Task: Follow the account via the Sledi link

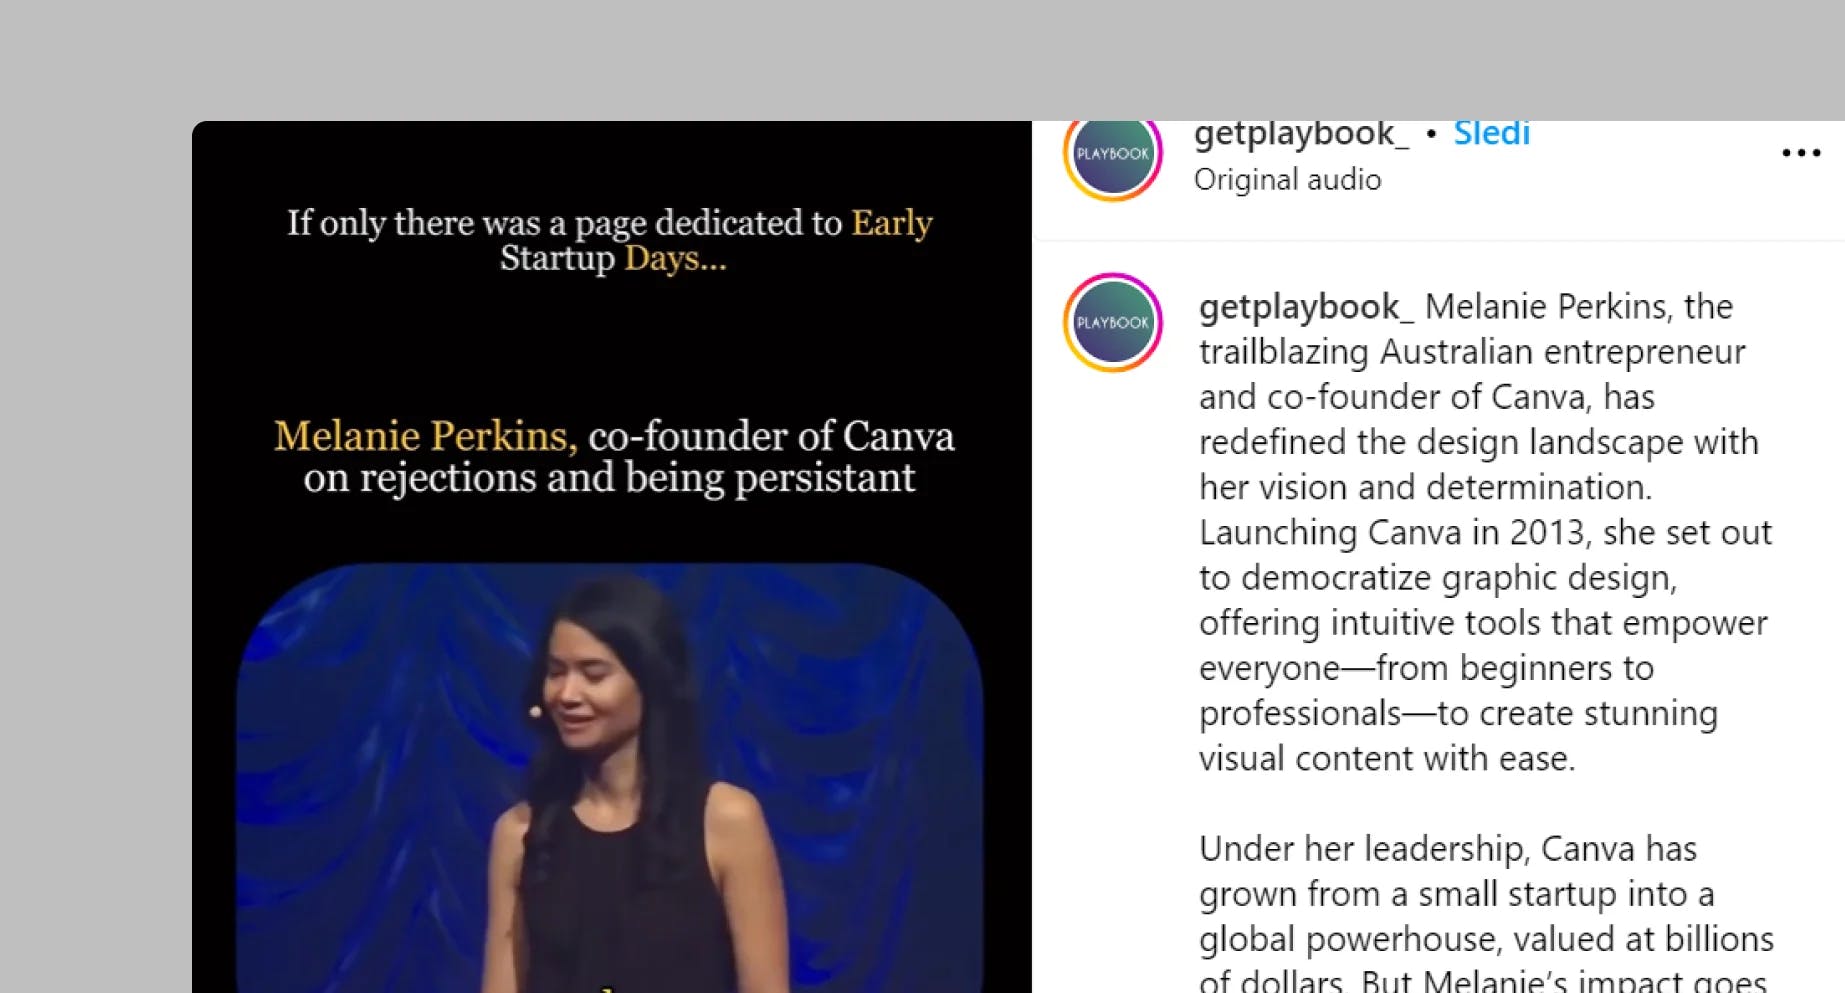Action: 1491,133
